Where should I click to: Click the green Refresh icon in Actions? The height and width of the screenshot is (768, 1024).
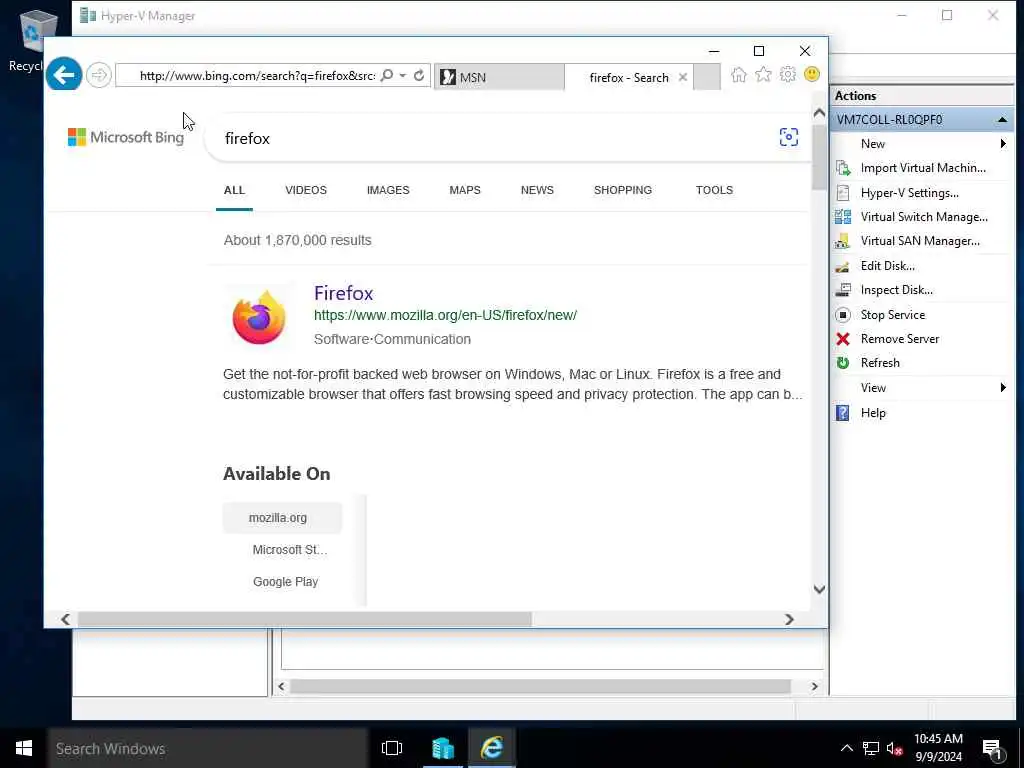tap(843, 363)
